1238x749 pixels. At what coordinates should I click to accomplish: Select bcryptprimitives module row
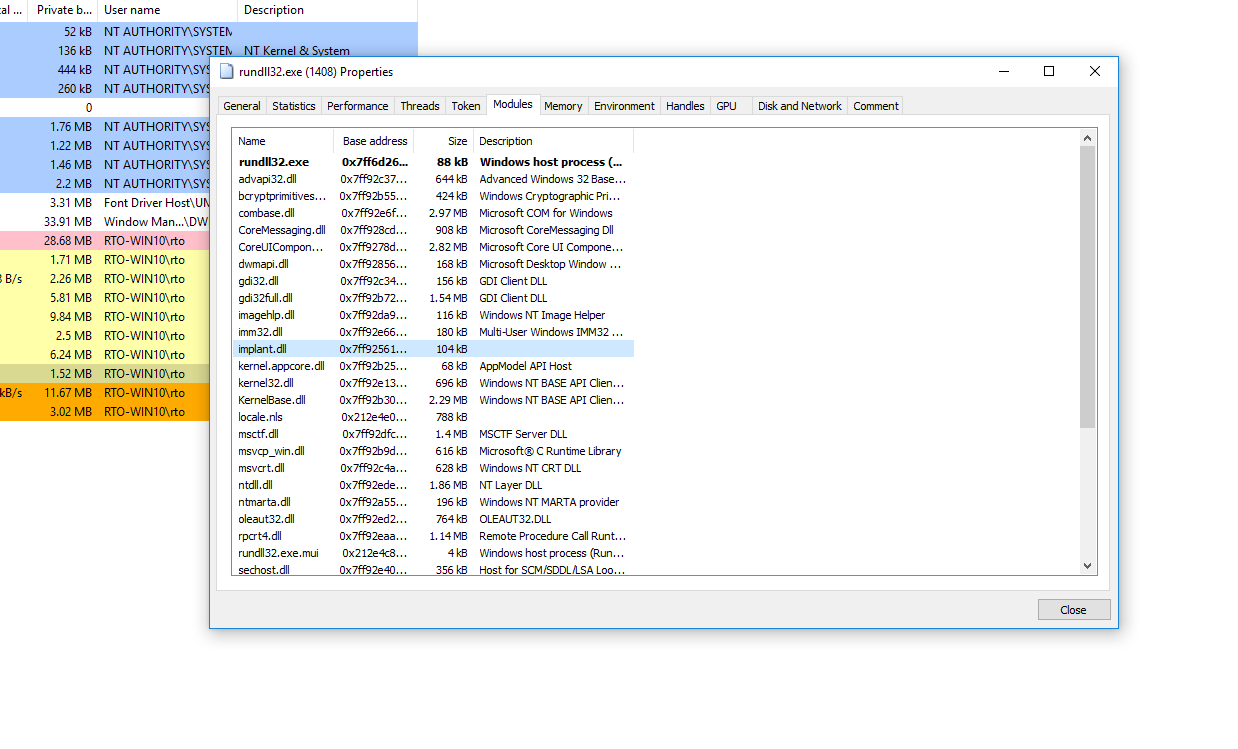click(x=433, y=196)
